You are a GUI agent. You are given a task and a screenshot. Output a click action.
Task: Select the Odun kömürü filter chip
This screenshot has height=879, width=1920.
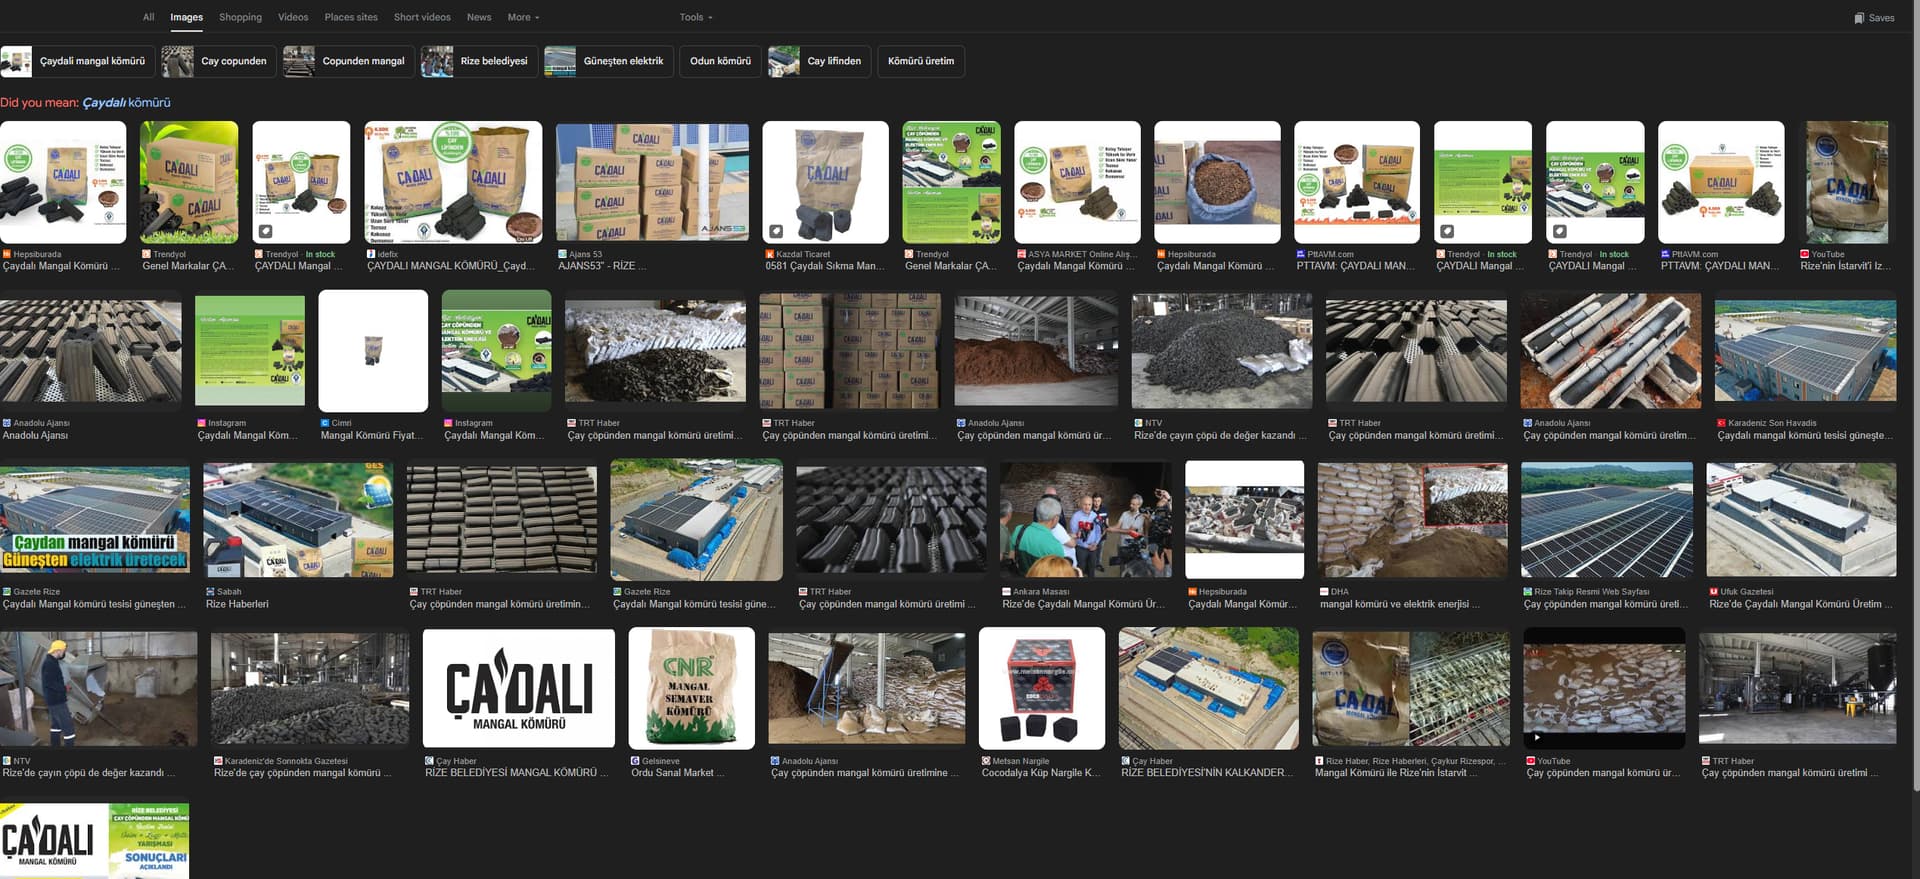click(x=720, y=61)
